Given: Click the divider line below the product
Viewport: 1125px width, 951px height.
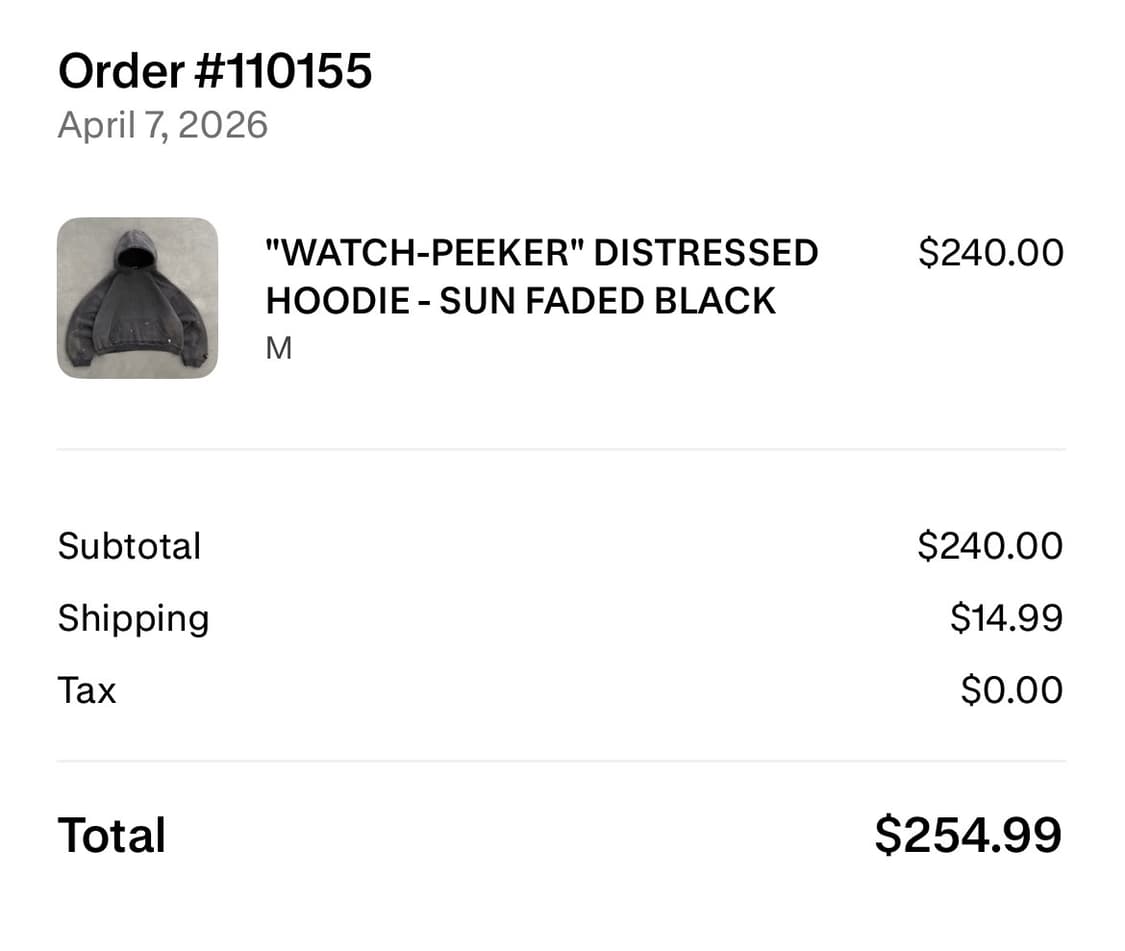Looking at the screenshot, I should (x=561, y=450).
